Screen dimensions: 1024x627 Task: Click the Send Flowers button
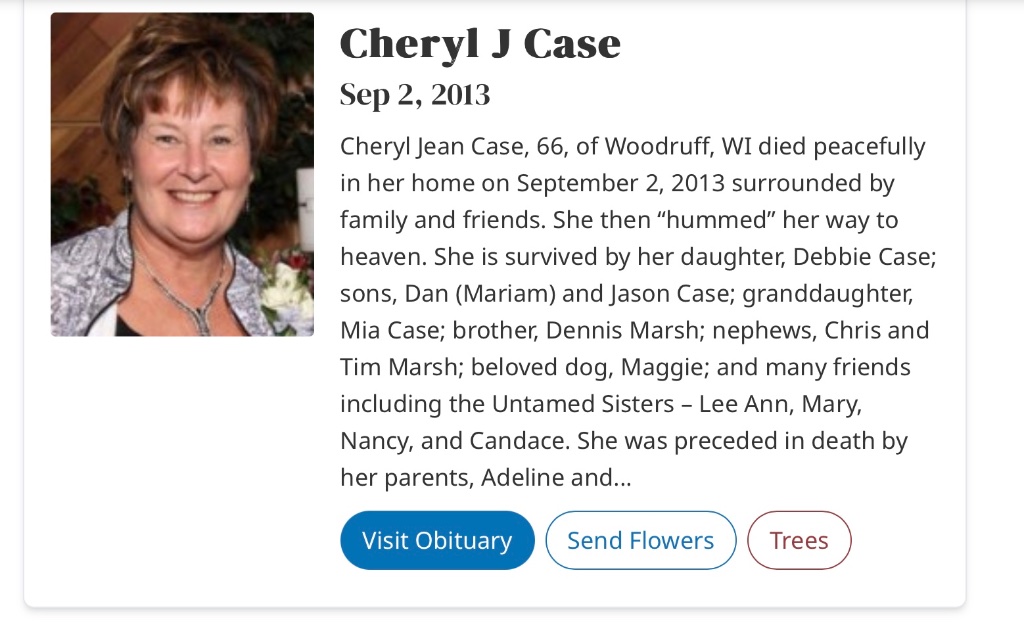pos(640,541)
